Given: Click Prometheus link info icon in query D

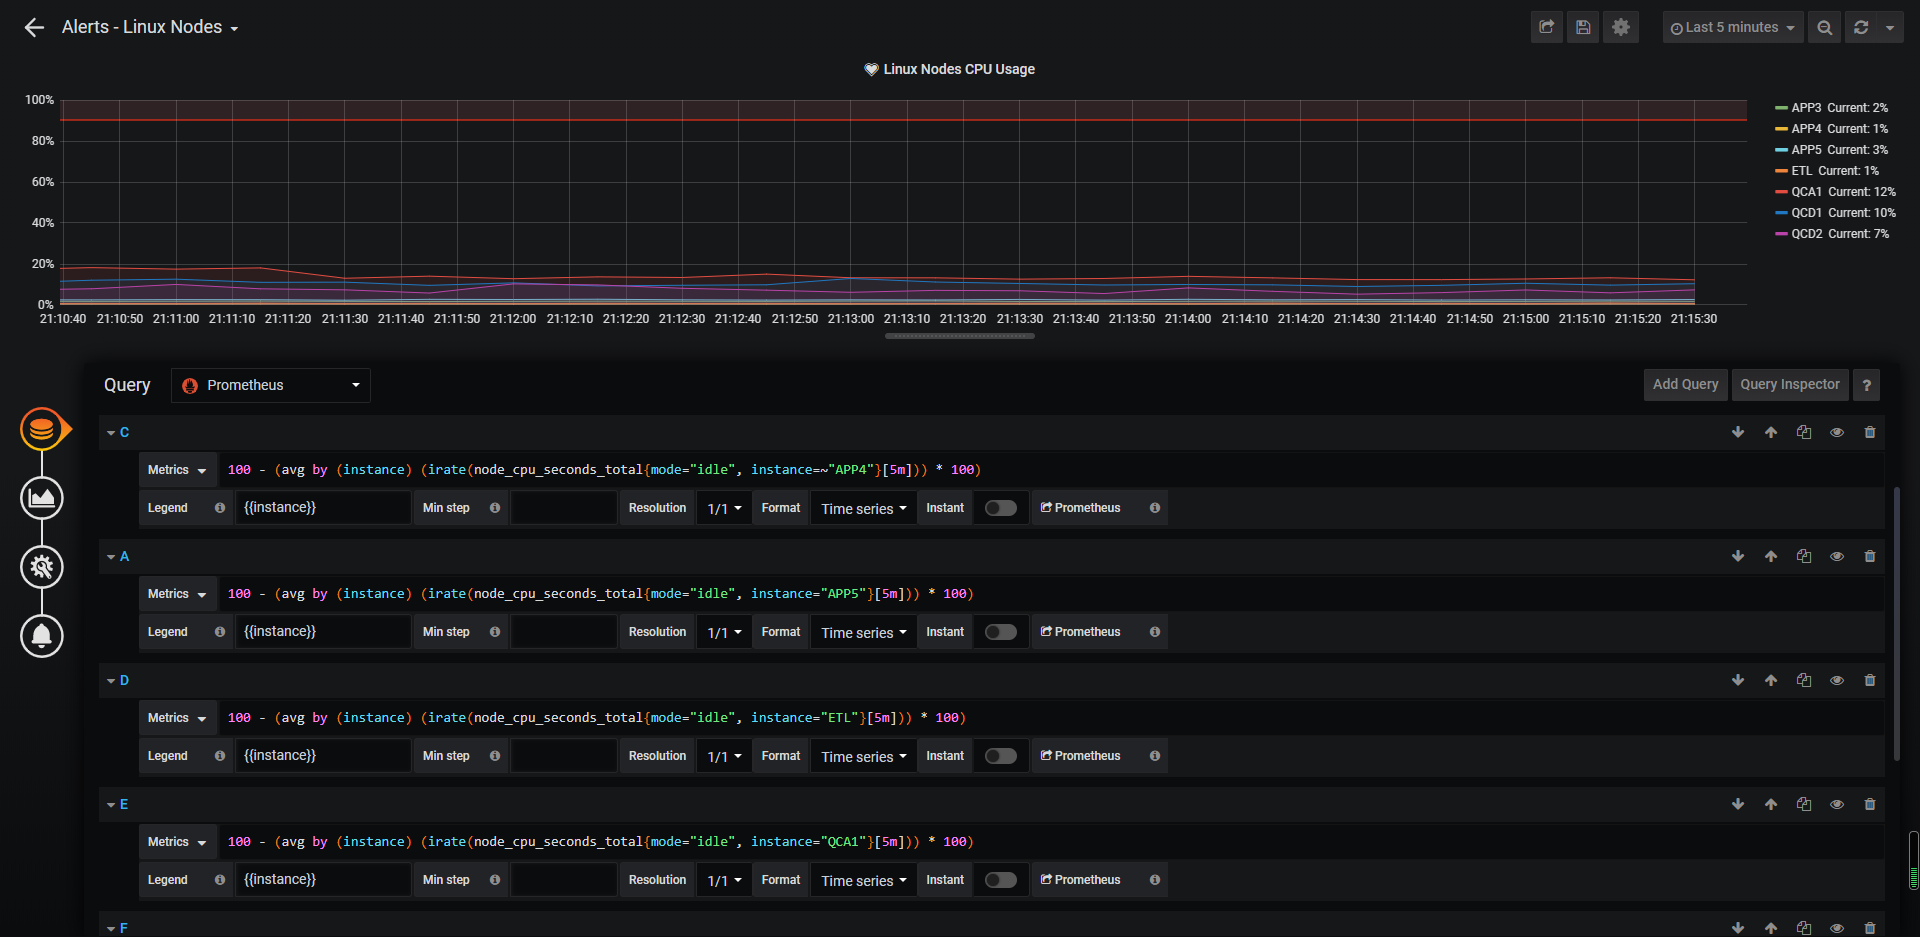Looking at the screenshot, I should click(1155, 756).
